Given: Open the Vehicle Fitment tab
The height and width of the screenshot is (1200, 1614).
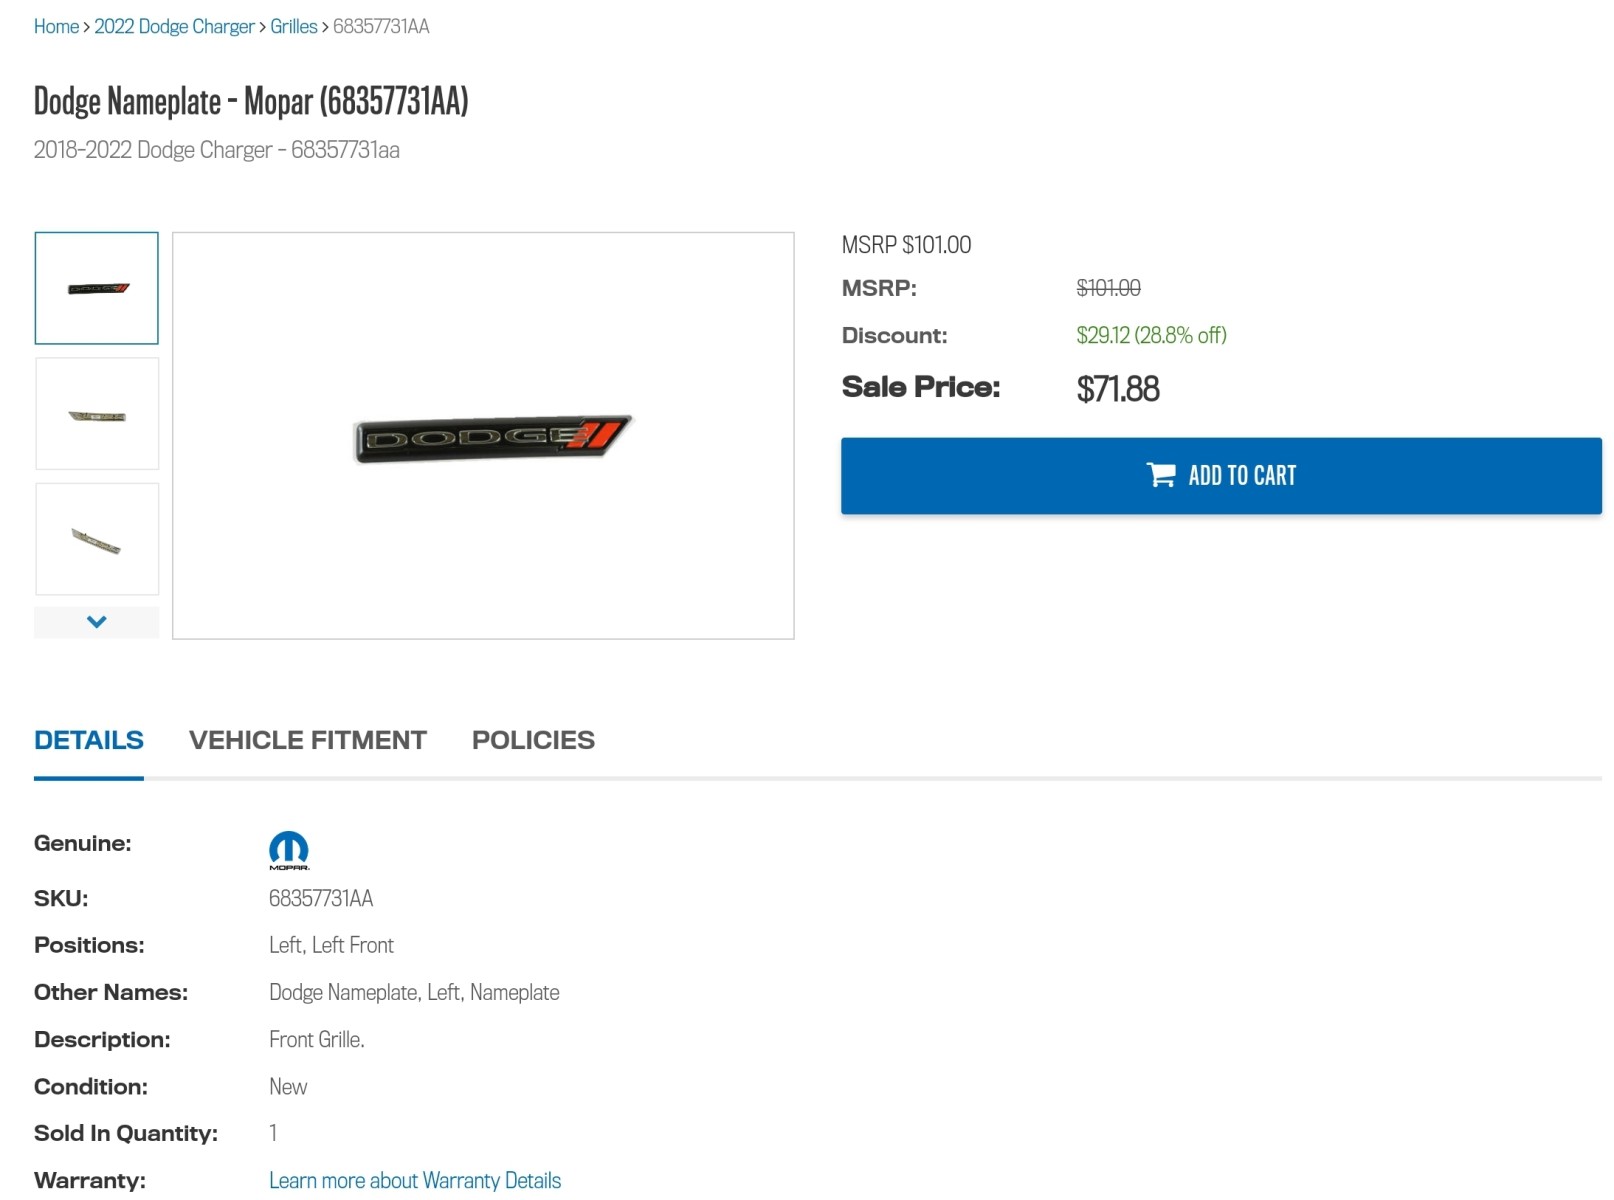Looking at the screenshot, I should (307, 740).
